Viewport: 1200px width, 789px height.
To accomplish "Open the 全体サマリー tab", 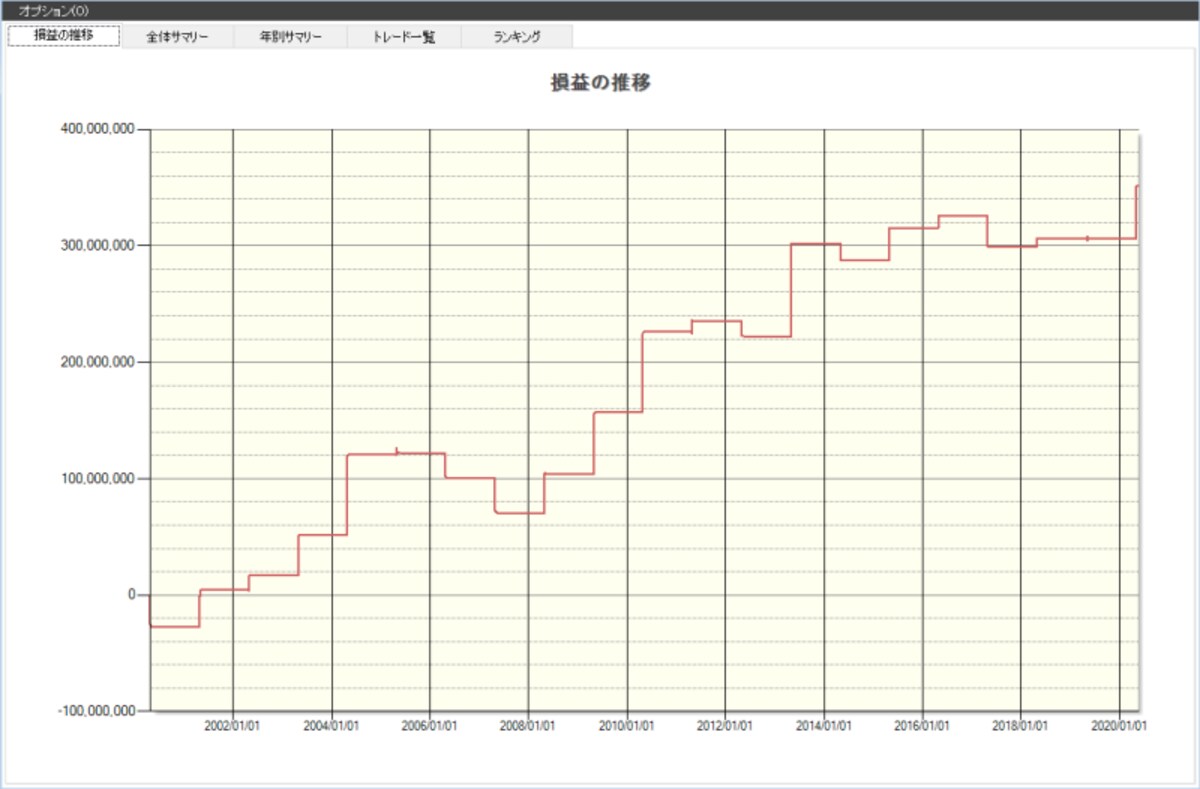I will [177, 36].
